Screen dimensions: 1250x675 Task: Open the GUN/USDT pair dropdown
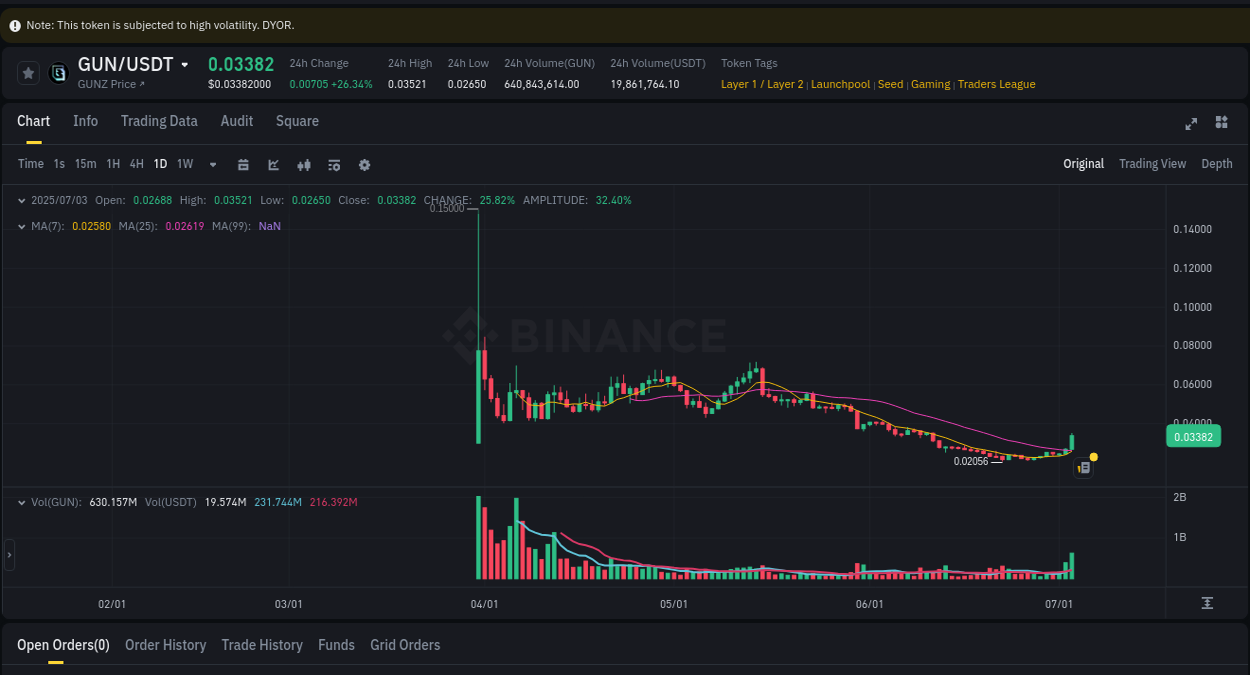point(185,64)
